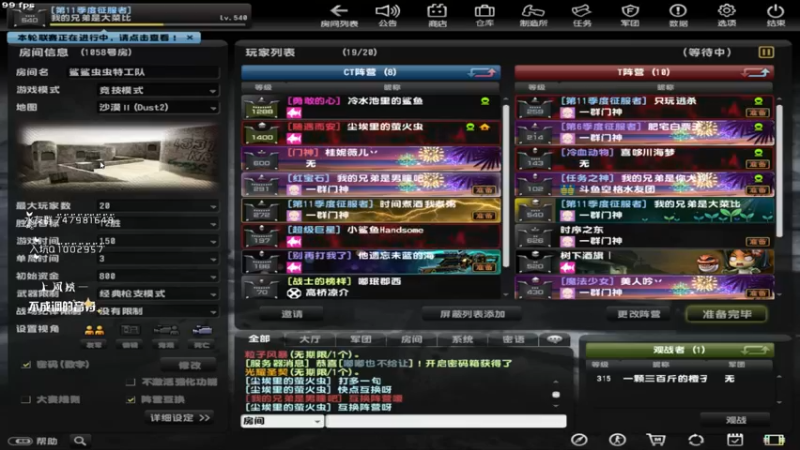This screenshot has width=800, height=450.
Task: Select player row 冷水池里的鲨鱼 in CT list
Action: [x=371, y=107]
